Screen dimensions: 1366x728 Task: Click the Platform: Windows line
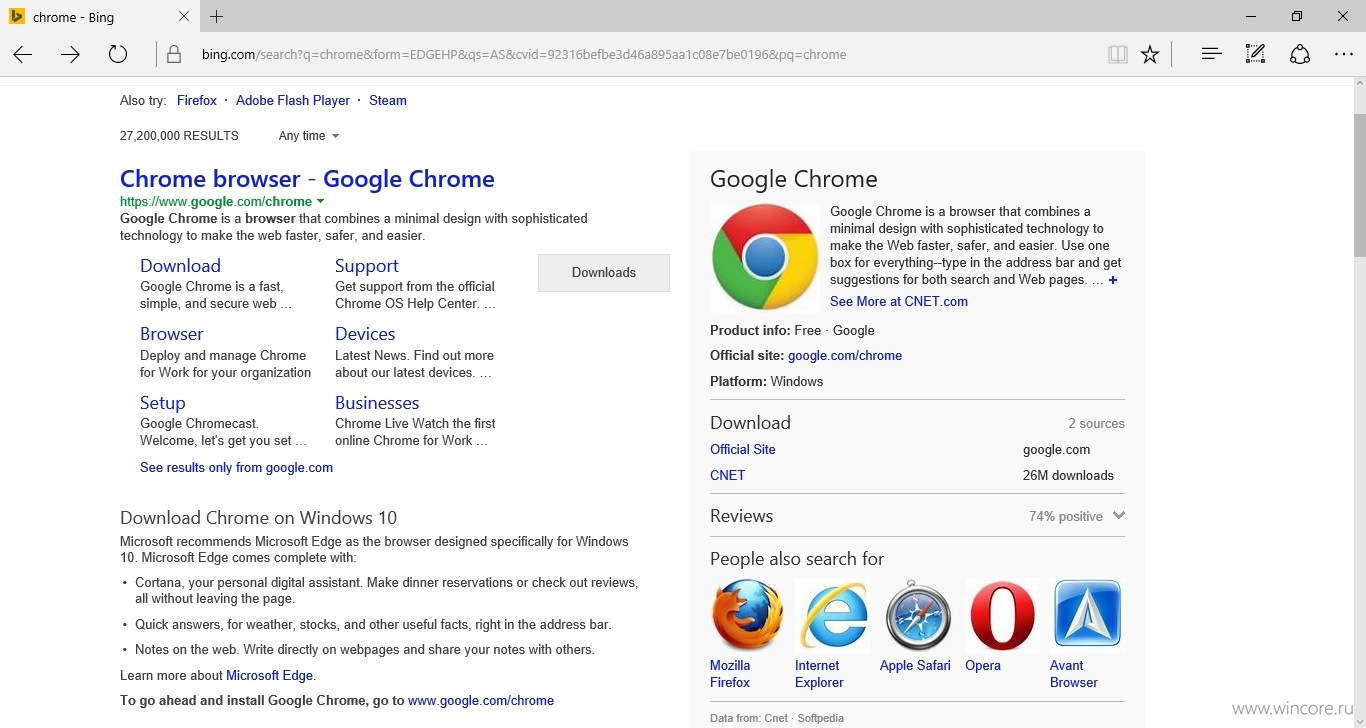tap(767, 382)
